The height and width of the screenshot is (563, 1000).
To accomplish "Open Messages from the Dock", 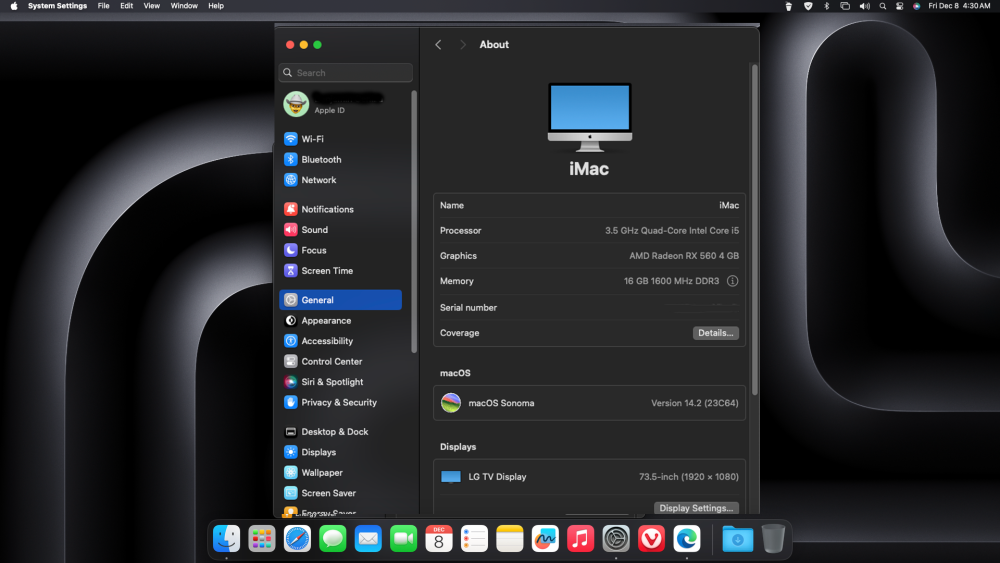I will [x=333, y=539].
